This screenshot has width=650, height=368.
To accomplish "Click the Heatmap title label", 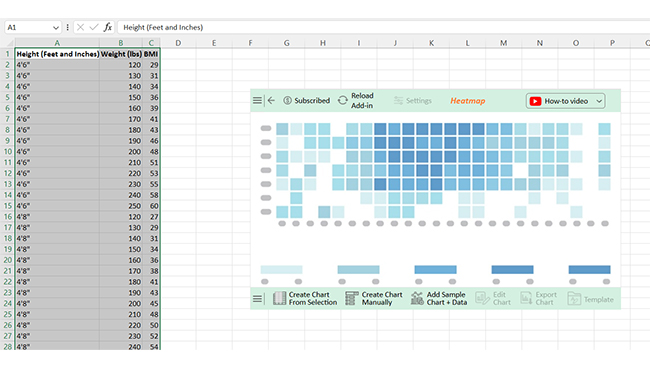I will 468,101.
